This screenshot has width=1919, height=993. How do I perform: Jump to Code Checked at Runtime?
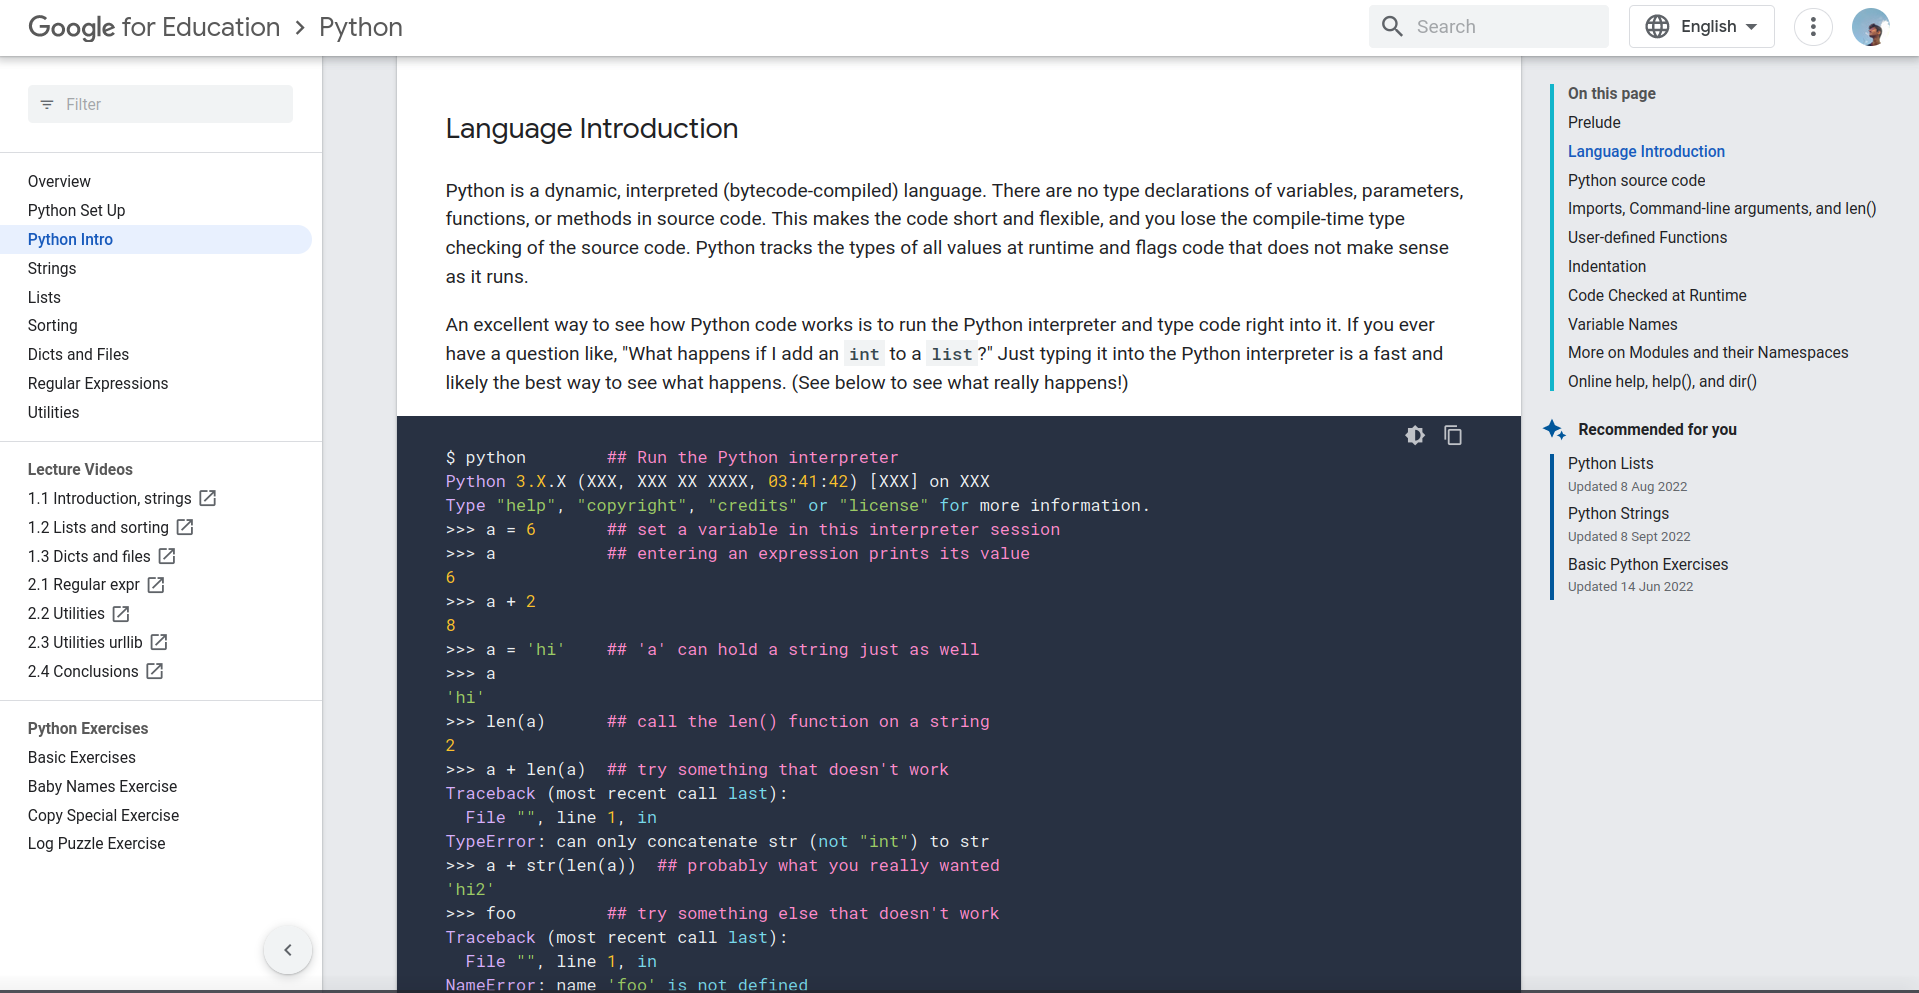1657,295
